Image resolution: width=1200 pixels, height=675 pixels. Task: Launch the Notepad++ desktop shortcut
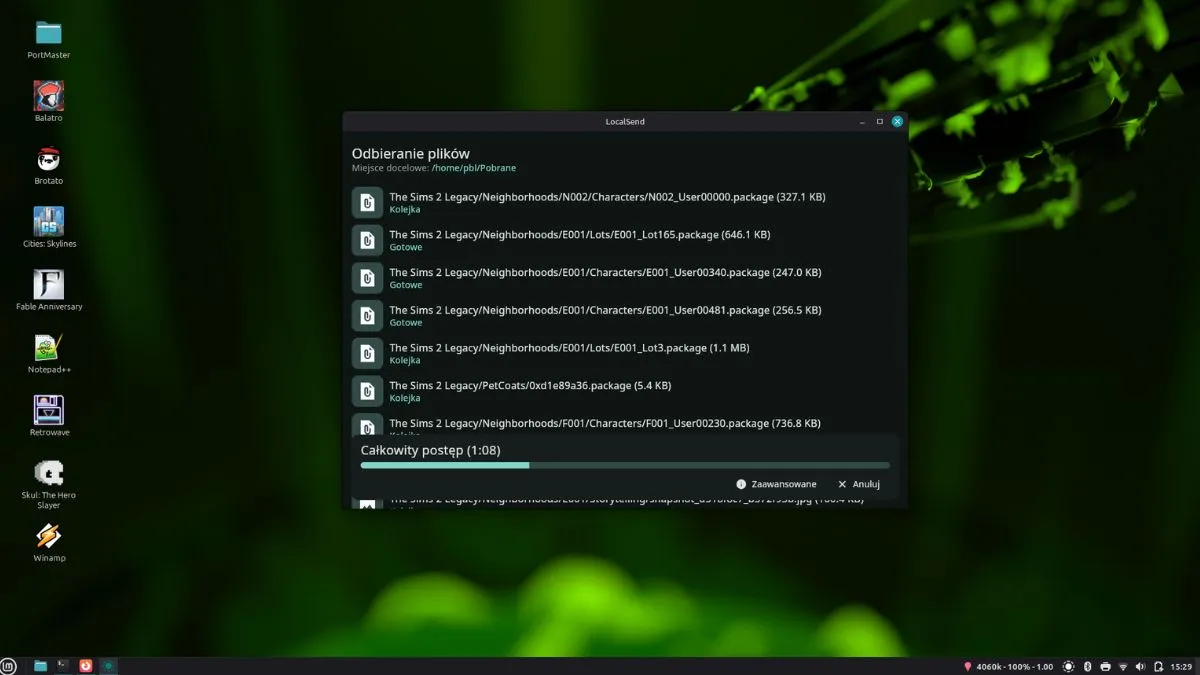48,347
